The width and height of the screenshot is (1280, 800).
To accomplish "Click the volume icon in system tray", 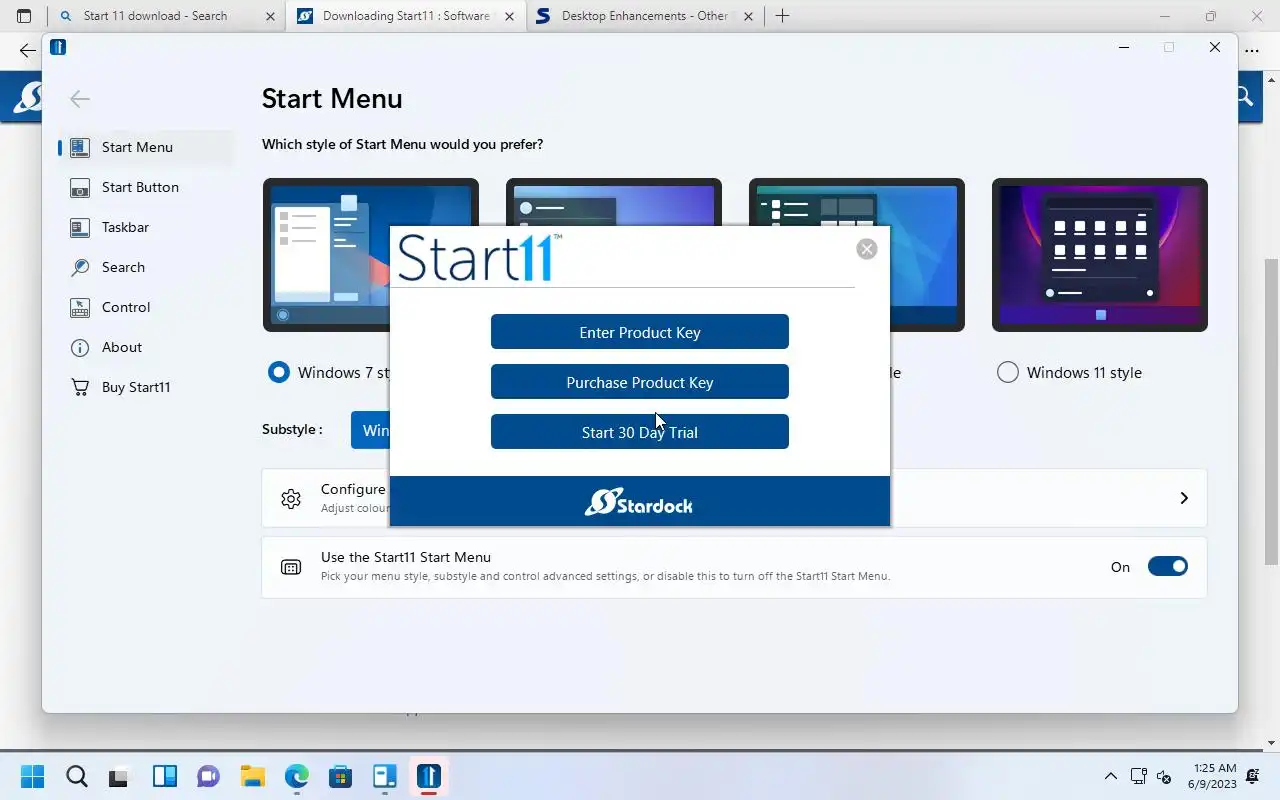I will (x=1164, y=776).
